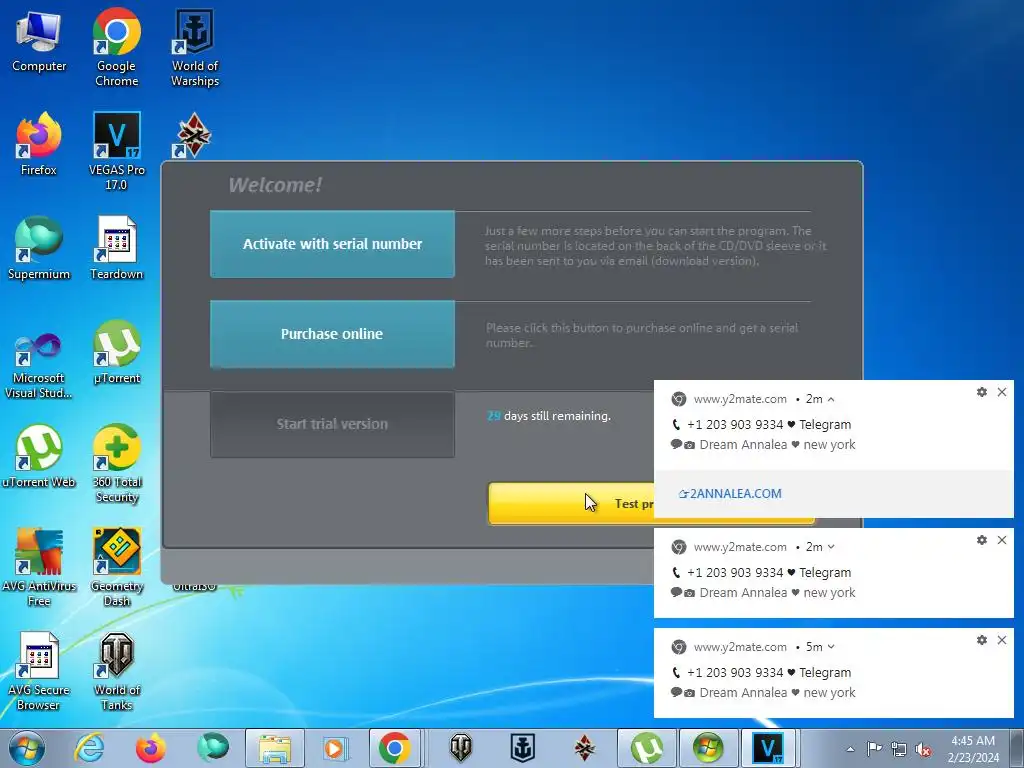Open the 2ANNALEA.COM notification link
Screen dimensions: 1024x768
[x=730, y=494]
